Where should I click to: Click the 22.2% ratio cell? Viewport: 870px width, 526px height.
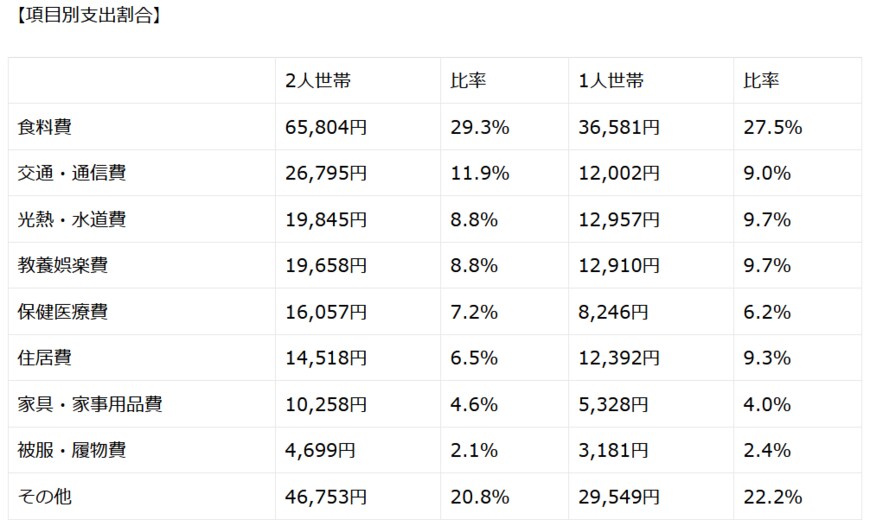773,496
